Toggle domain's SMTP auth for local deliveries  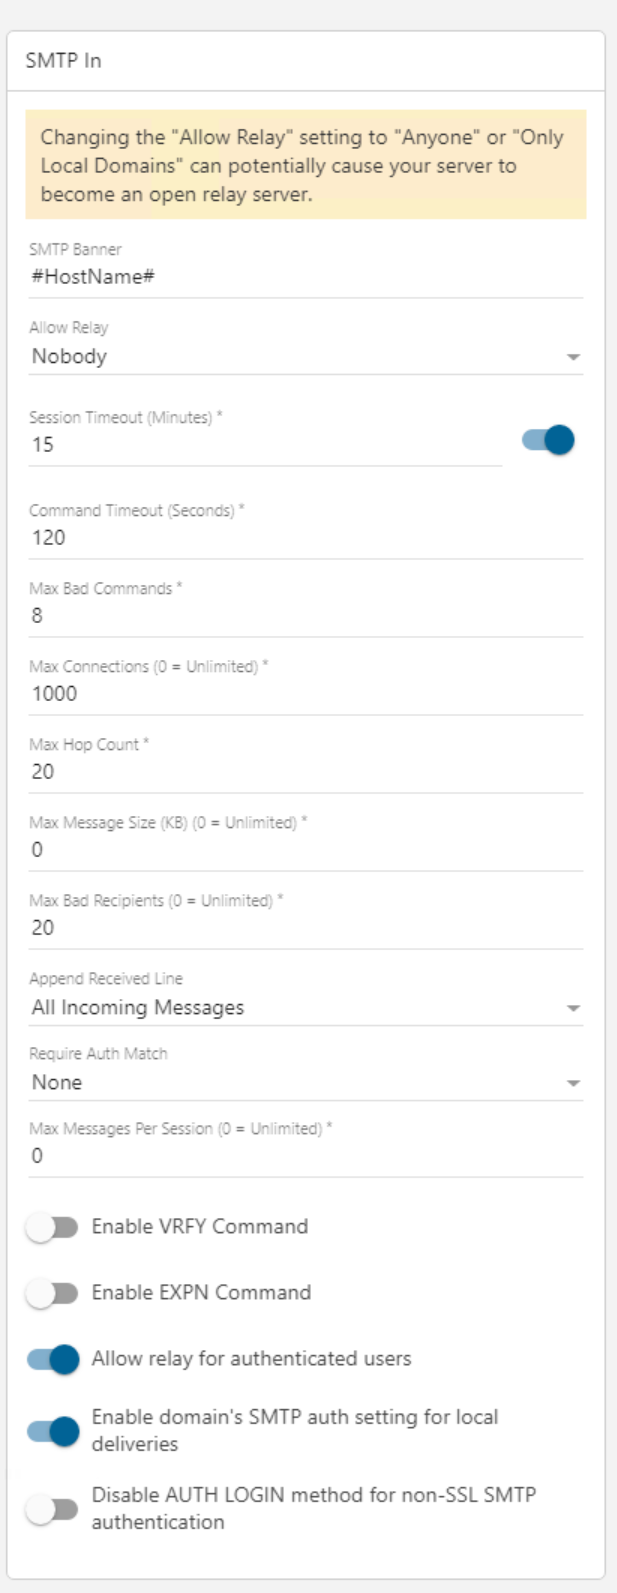pyautogui.click(x=52, y=1431)
